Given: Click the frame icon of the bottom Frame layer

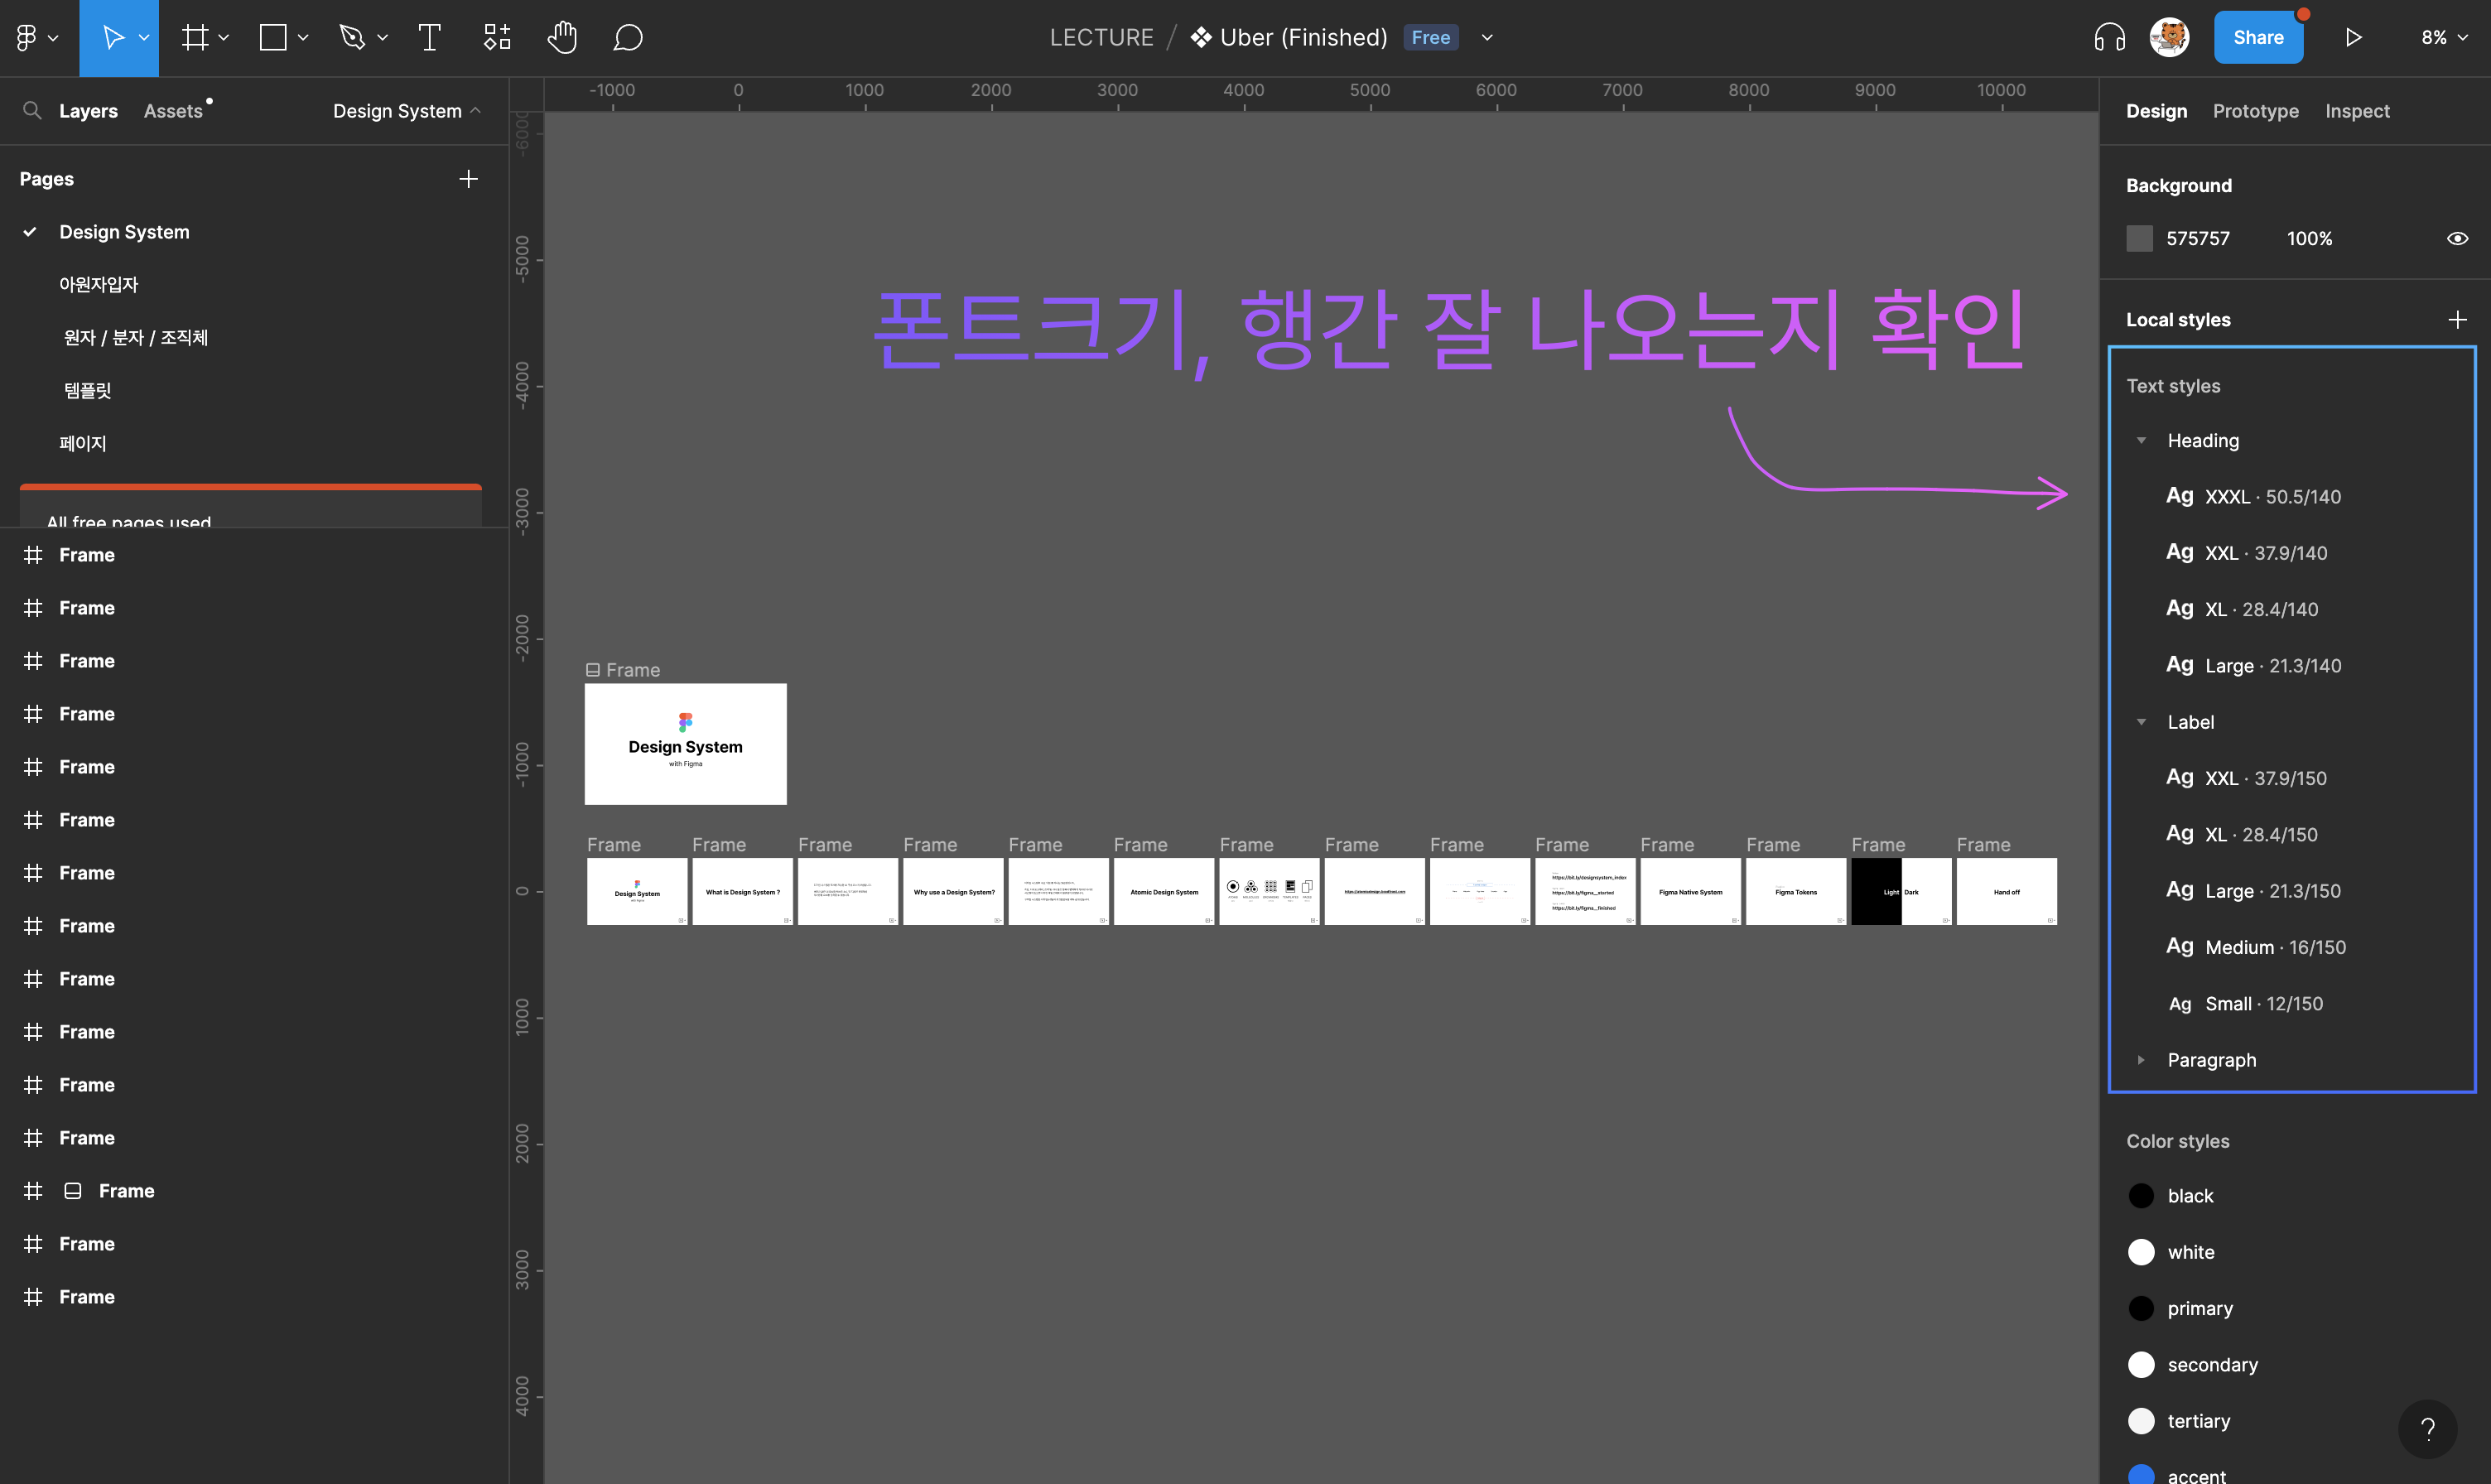Looking at the screenshot, I should coord(33,1297).
